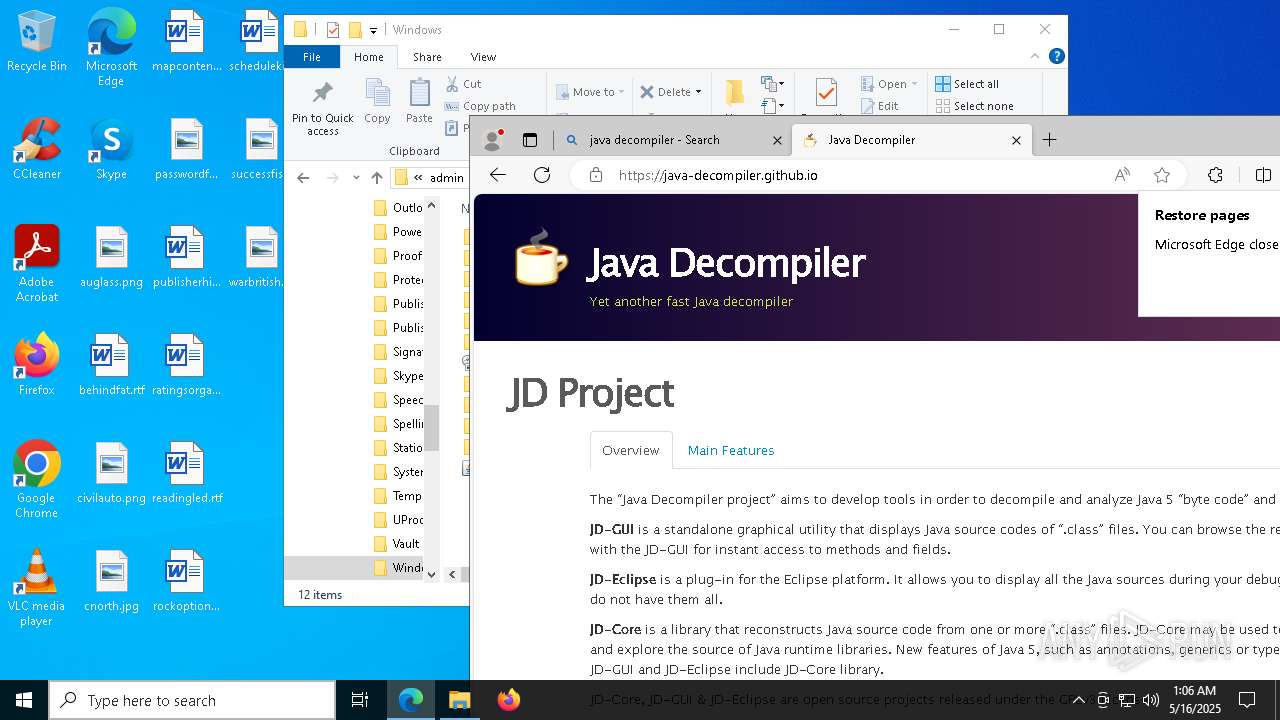
Task: Click Copy path in Explorer ribbon
Action: 480,106
